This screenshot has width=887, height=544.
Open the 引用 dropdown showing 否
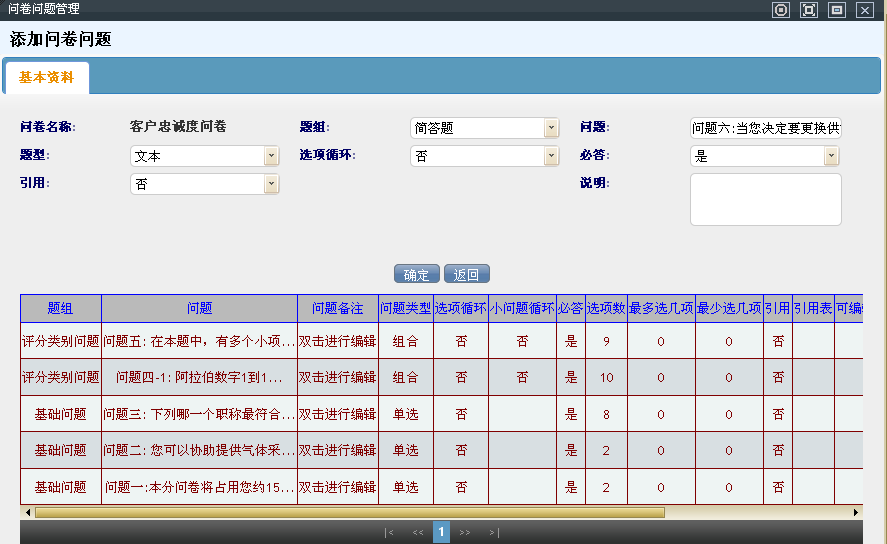[271, 184]
